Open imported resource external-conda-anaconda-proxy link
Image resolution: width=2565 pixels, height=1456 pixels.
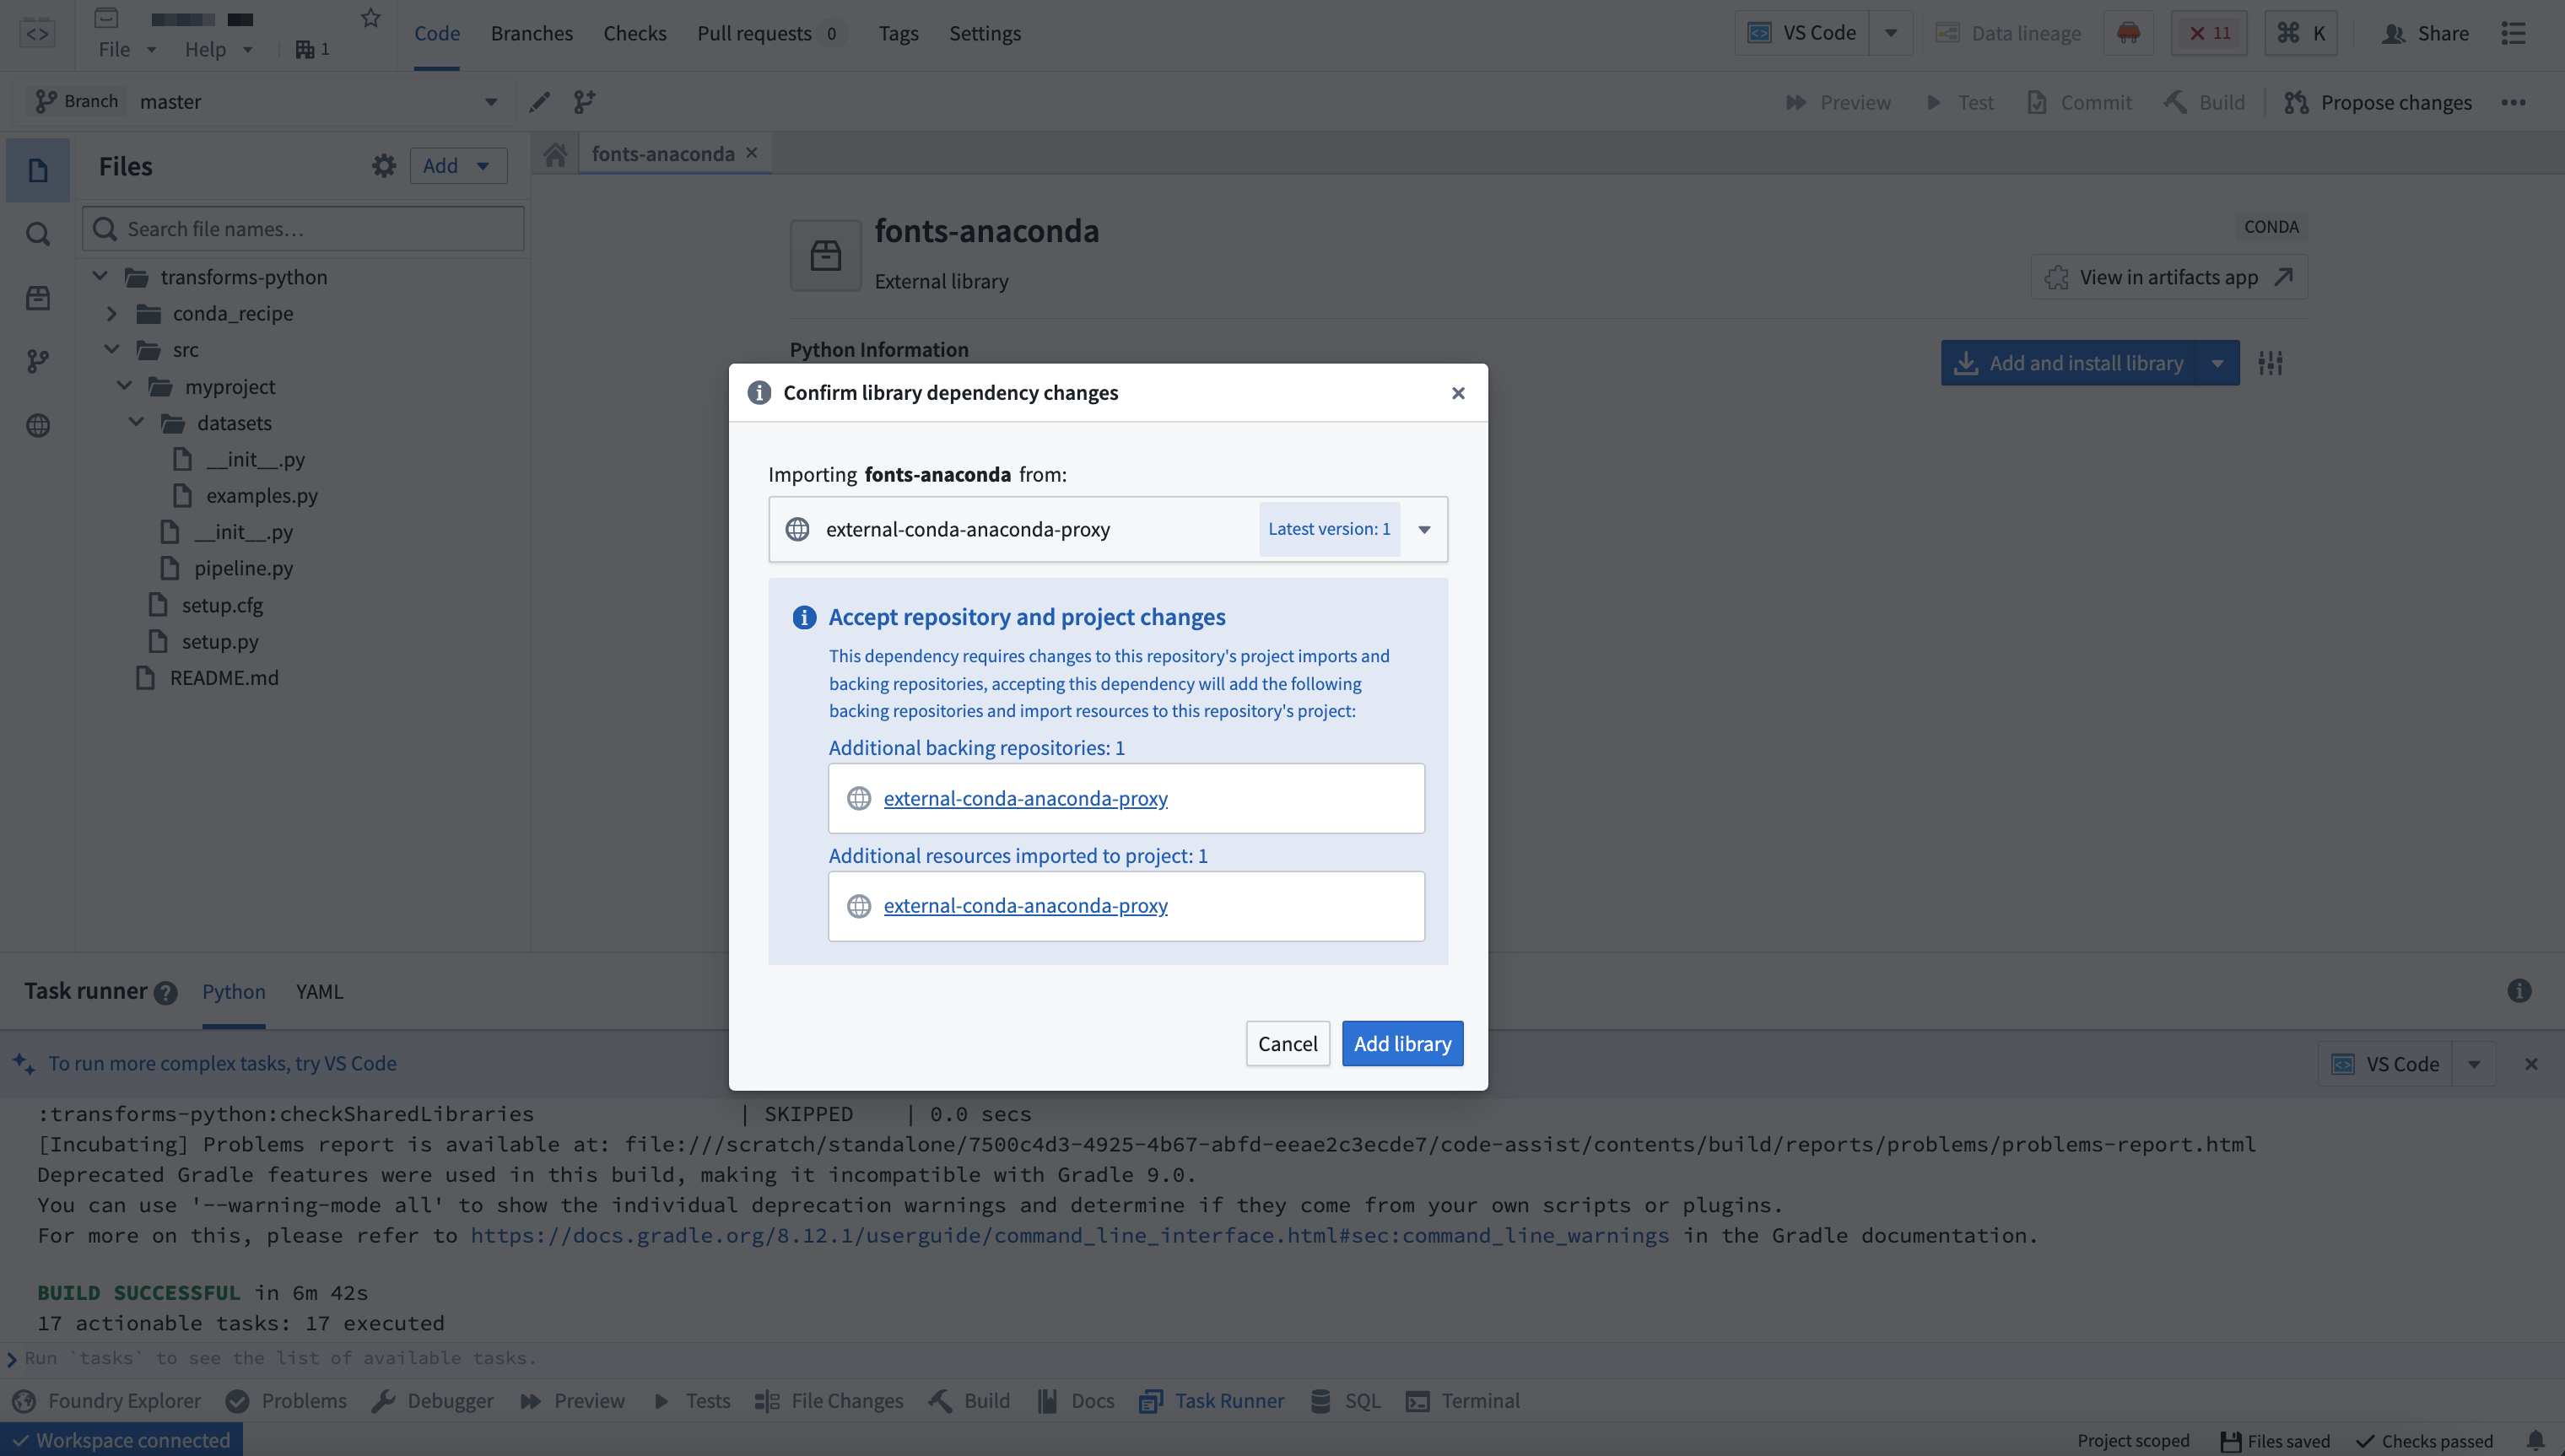(x=1025, y=905)
